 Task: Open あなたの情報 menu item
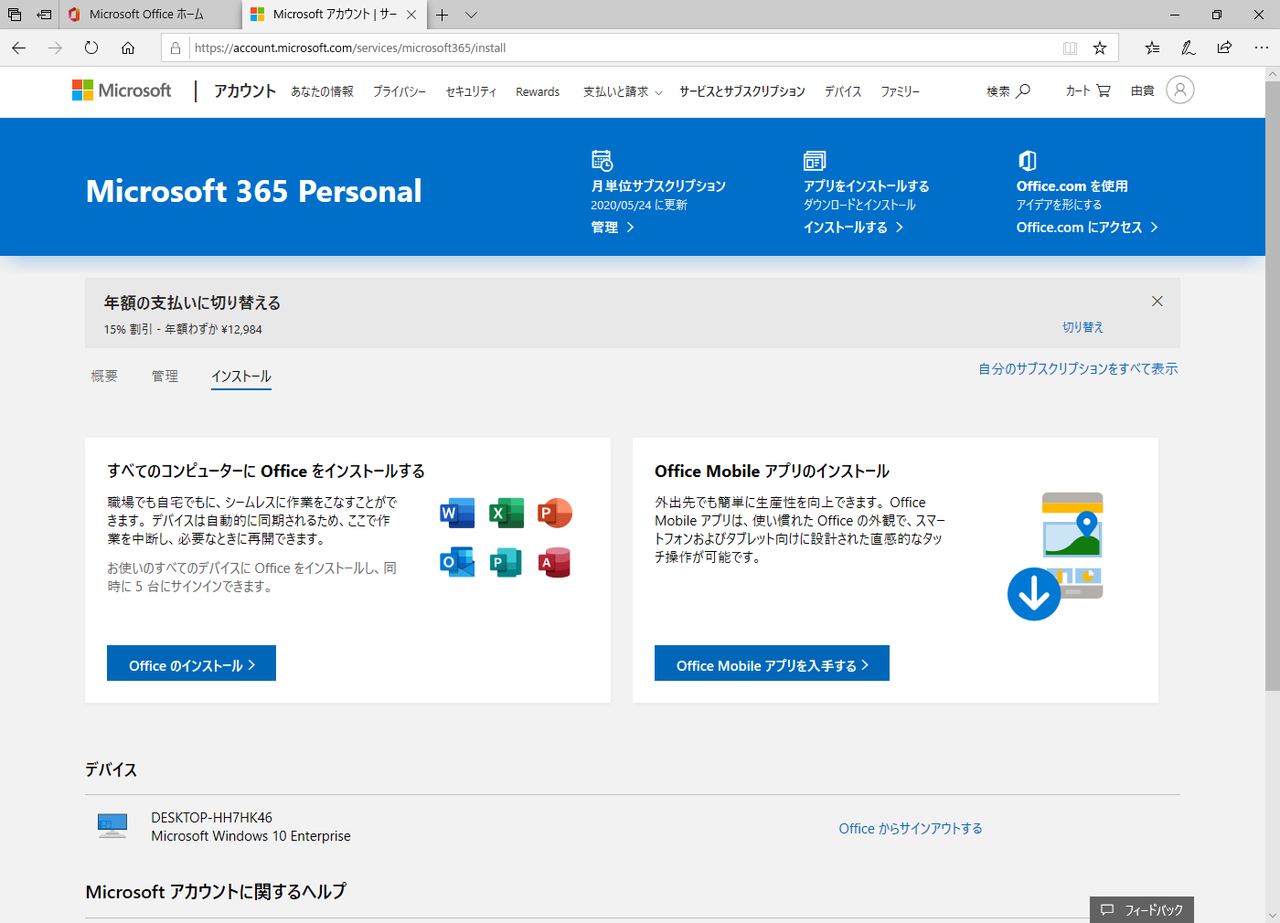coord(322,92)
